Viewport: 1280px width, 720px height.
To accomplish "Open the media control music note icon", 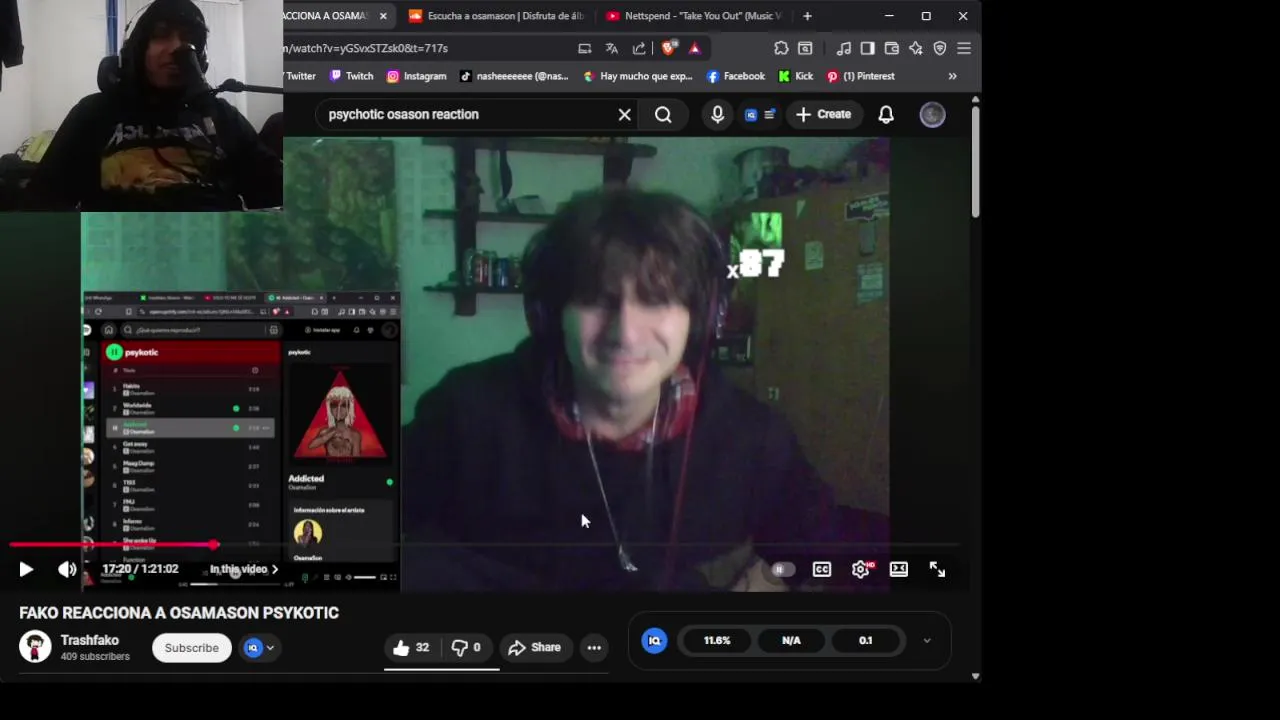I will [x=844, y=48].
